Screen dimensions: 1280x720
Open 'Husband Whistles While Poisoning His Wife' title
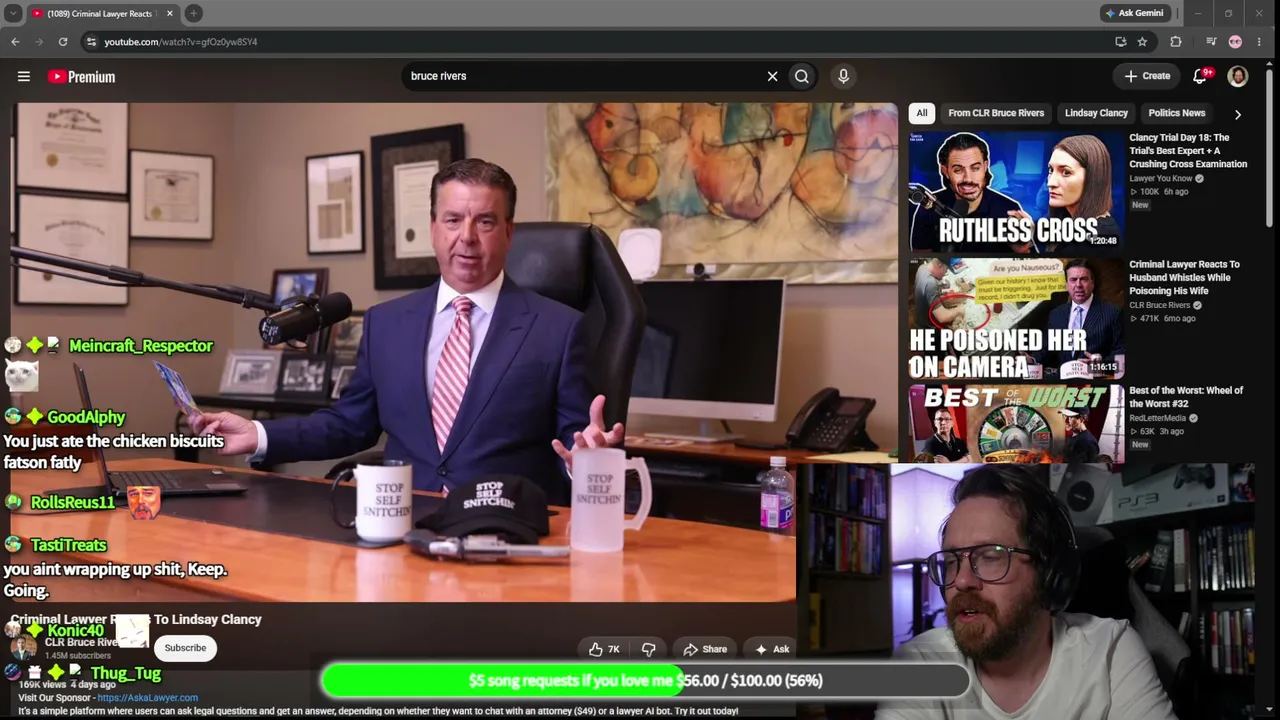pyautogui.click(x=1184, y=278)
